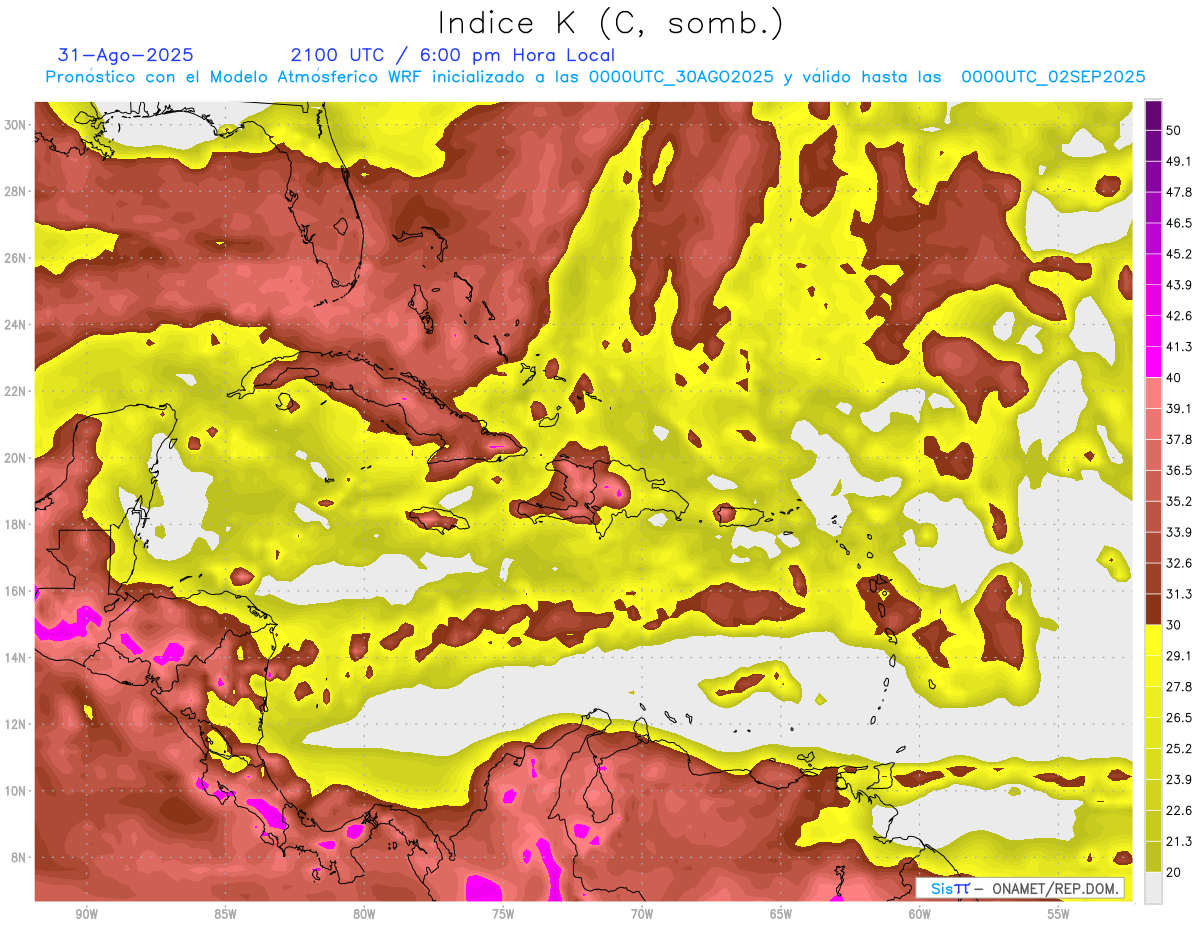Click the colorbar value '37.8'
Image resolution: width=1200 pixels, height=927 pixels.
[1179, 440]
